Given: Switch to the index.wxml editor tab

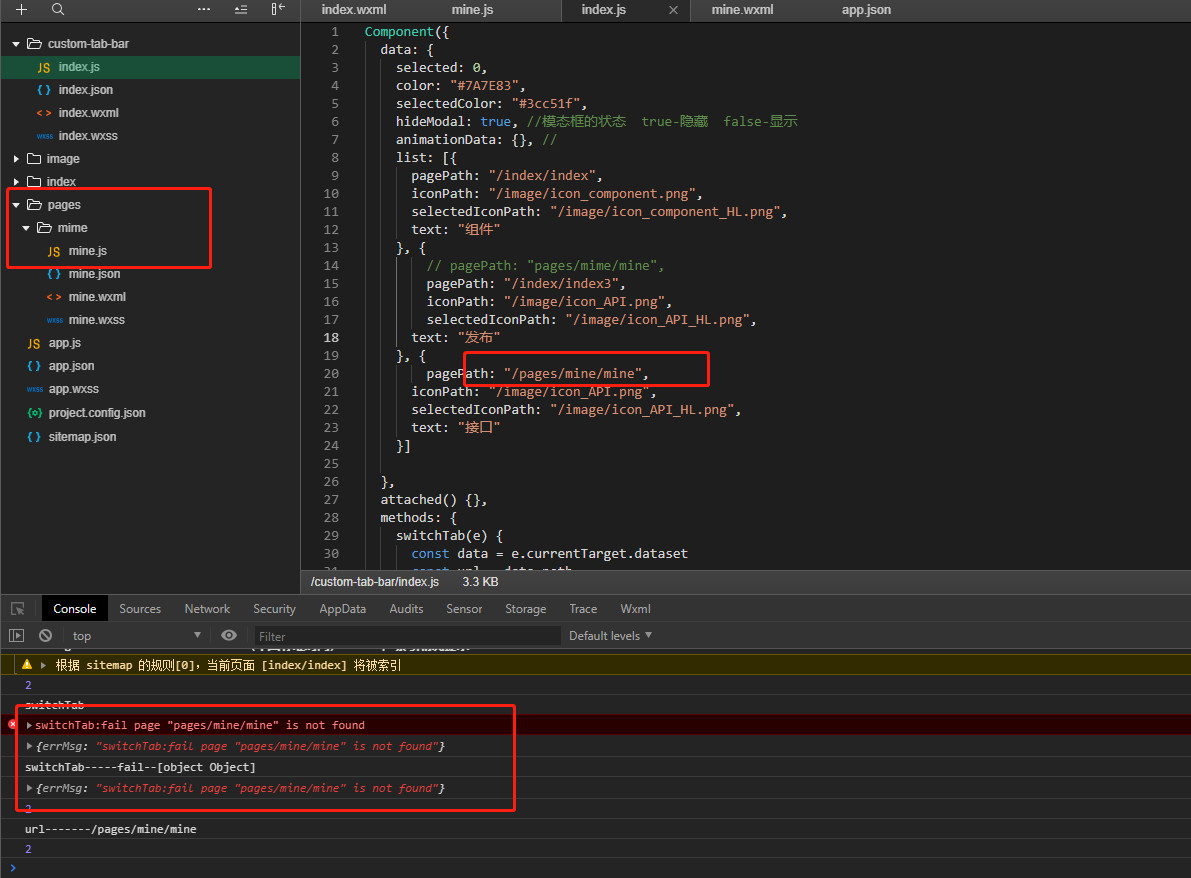Looking at the screenshot, I should [354, 10].
